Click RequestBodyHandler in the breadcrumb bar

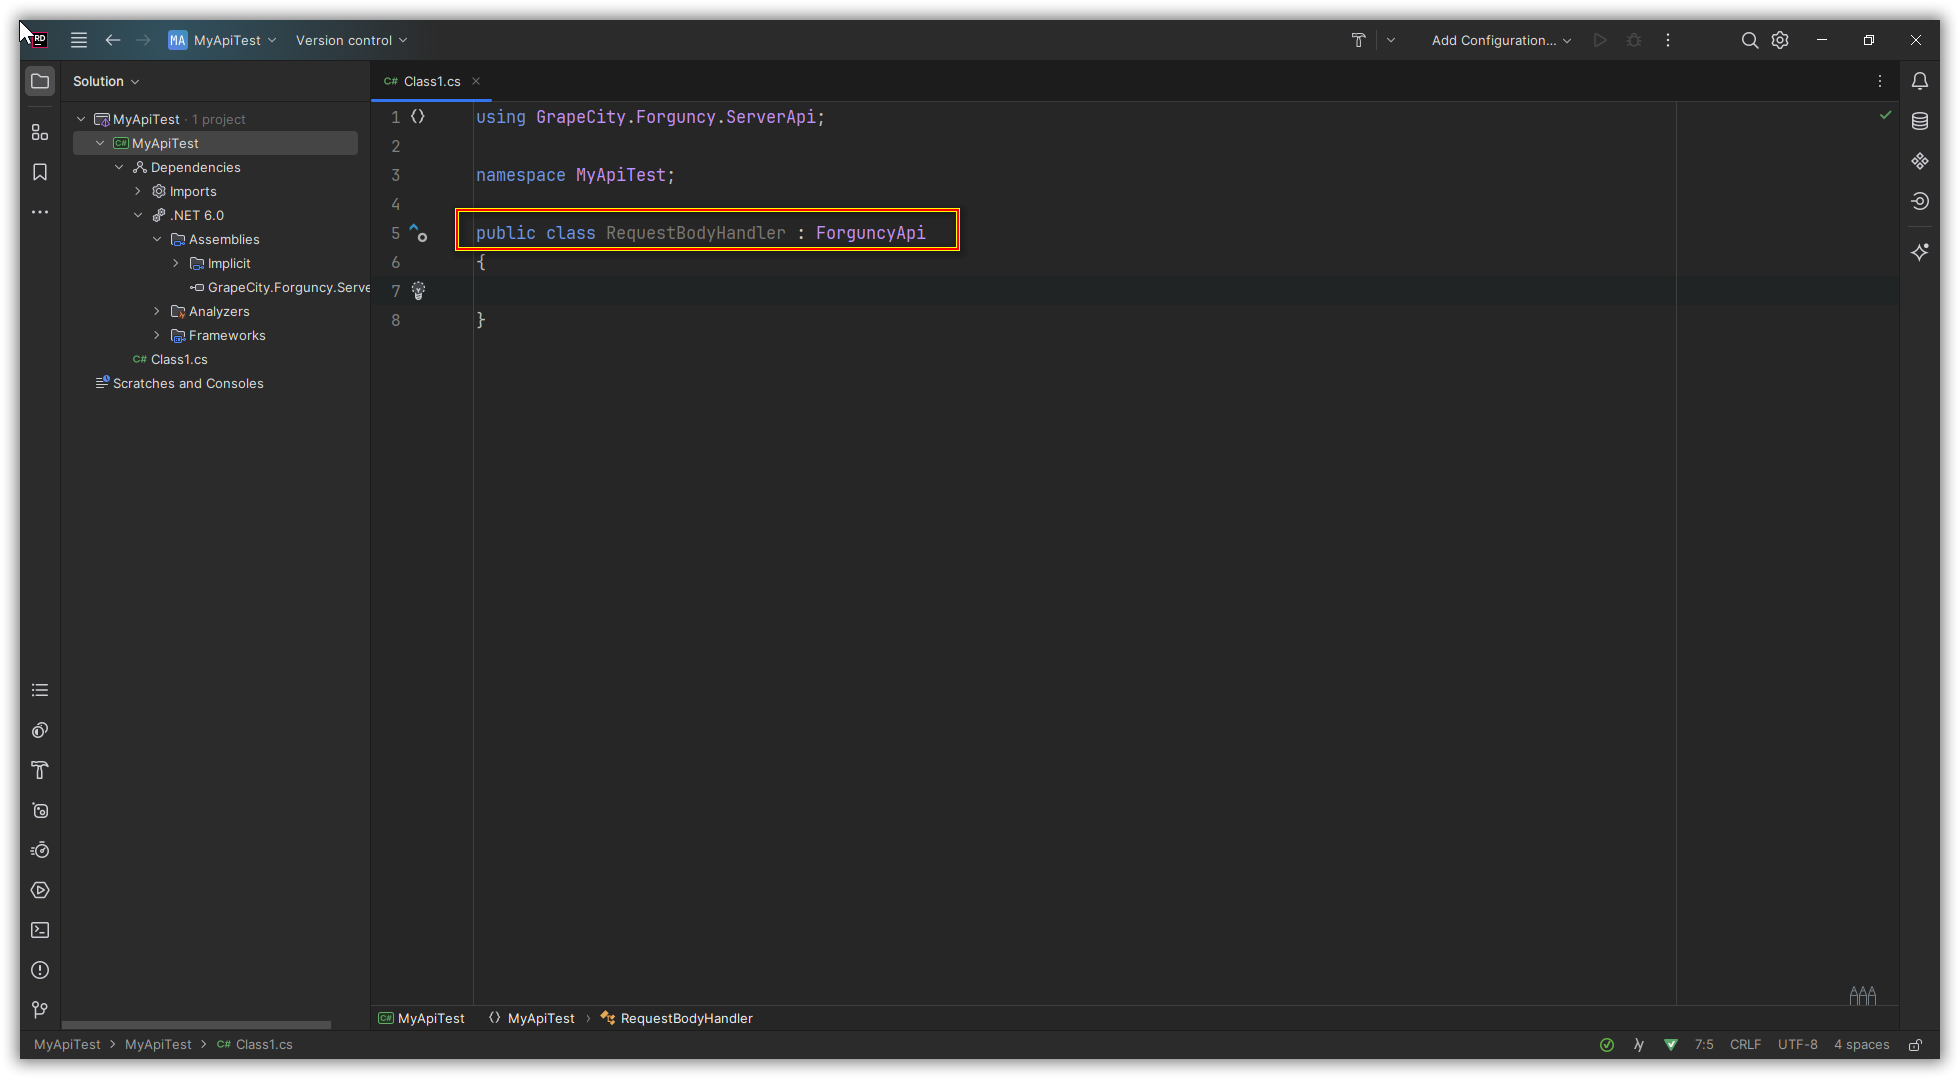click(686, 1018)
